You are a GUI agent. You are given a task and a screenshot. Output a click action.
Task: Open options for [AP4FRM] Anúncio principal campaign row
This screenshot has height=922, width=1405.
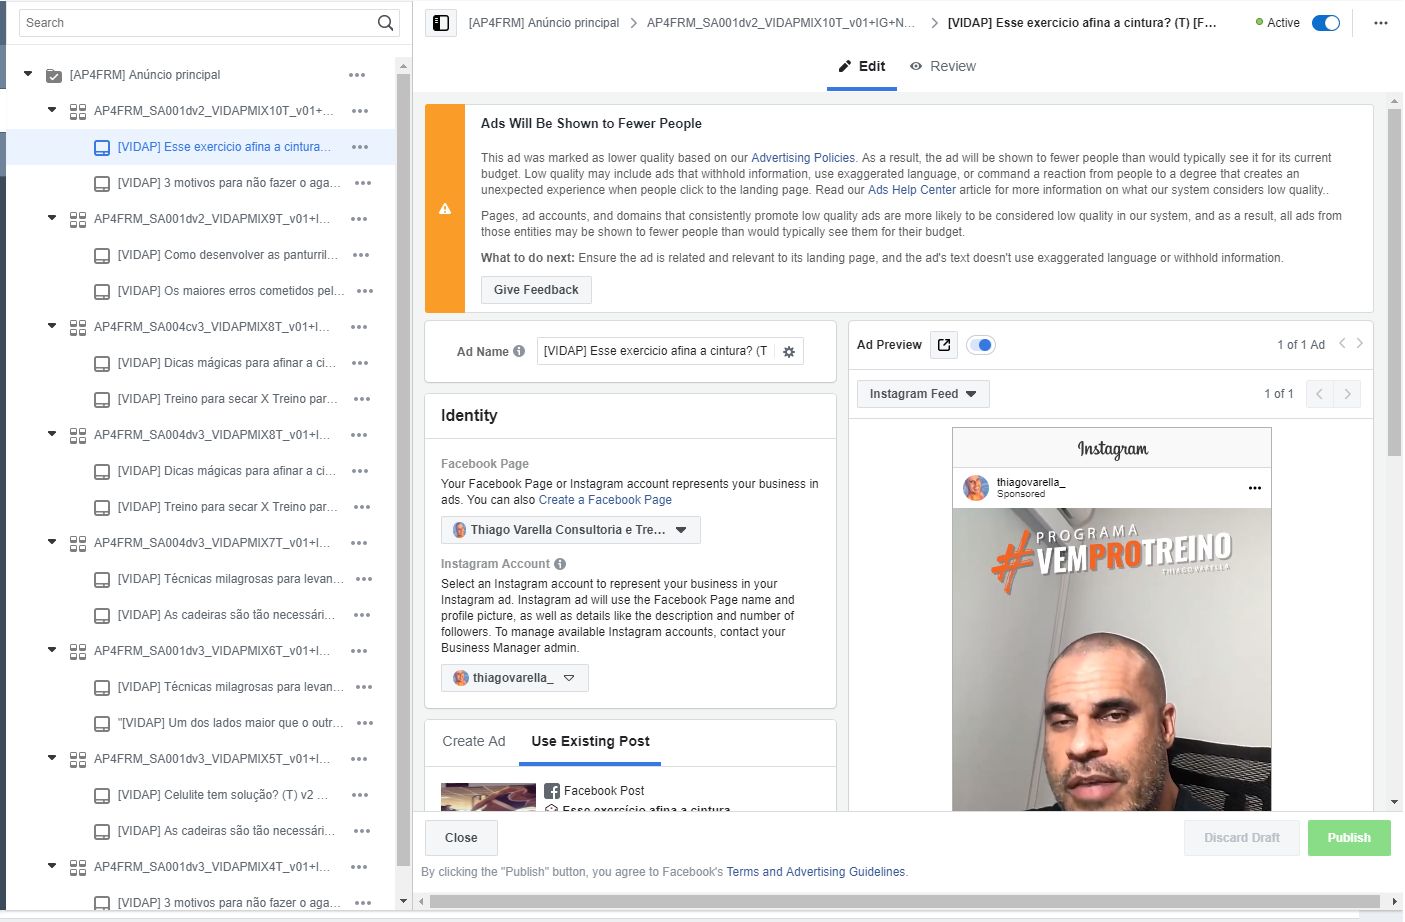pos(357,75)
